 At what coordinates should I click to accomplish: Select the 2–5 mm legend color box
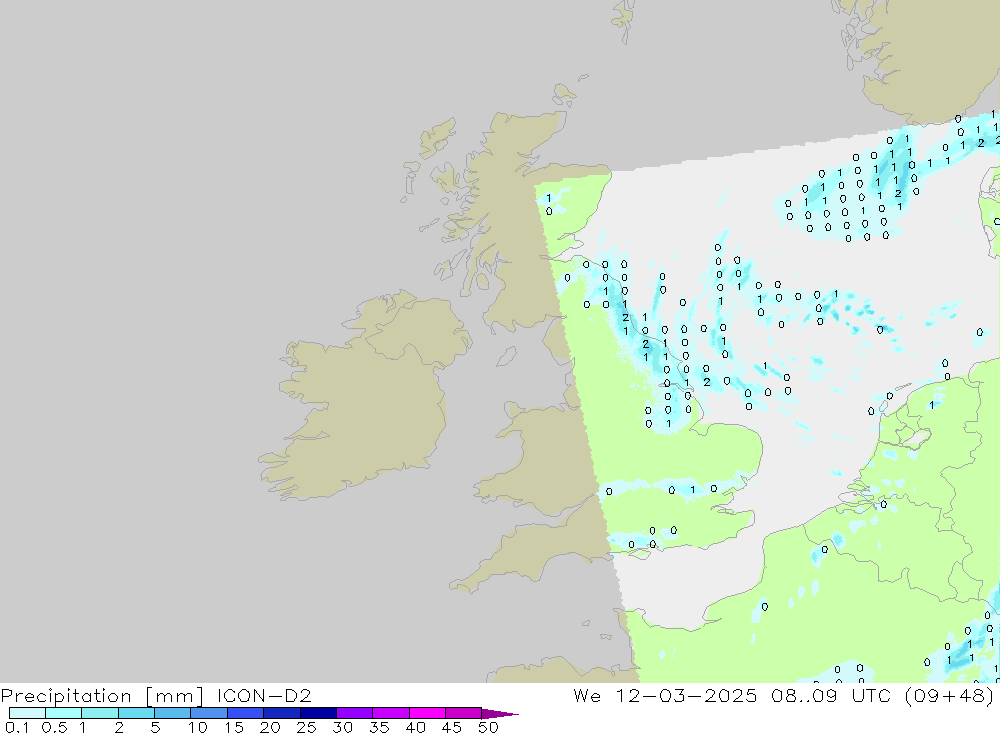point(136,713)
